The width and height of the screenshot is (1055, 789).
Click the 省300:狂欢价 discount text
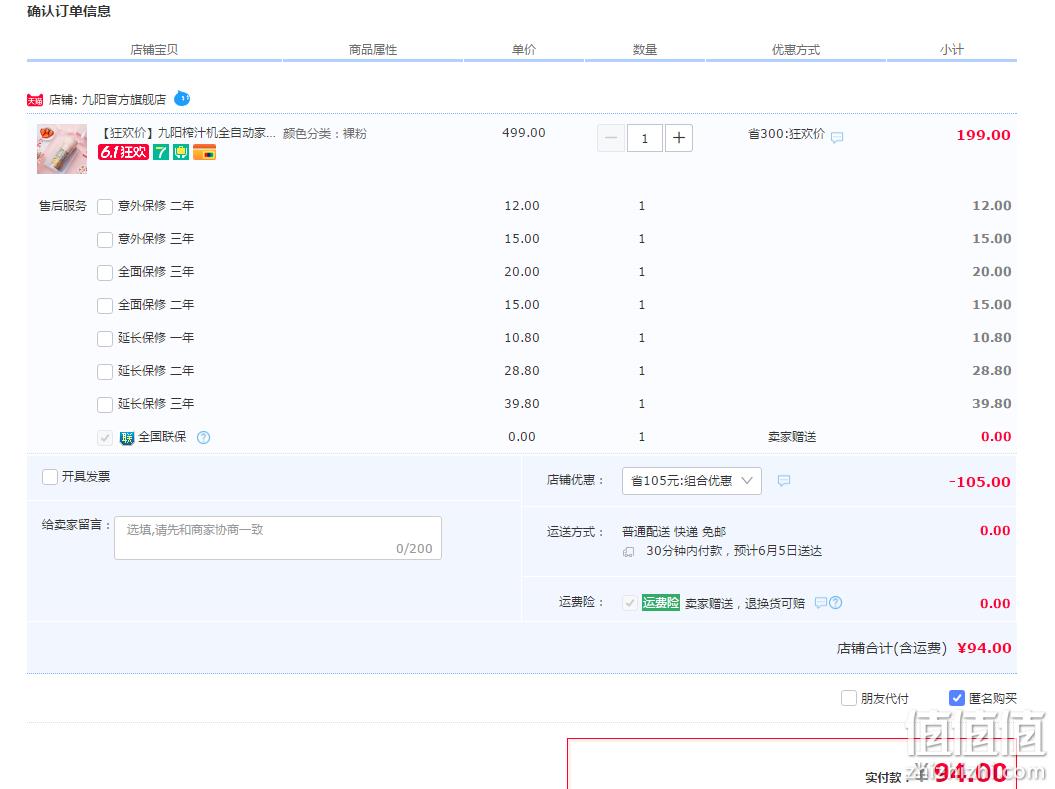click(x=787, y=134)
